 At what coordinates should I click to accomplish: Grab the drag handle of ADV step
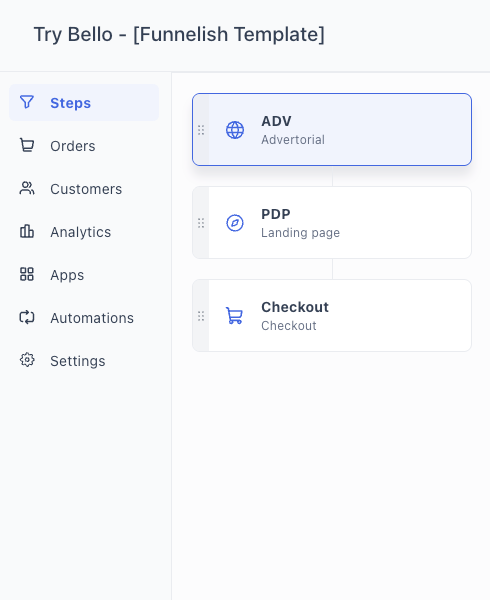201,130
